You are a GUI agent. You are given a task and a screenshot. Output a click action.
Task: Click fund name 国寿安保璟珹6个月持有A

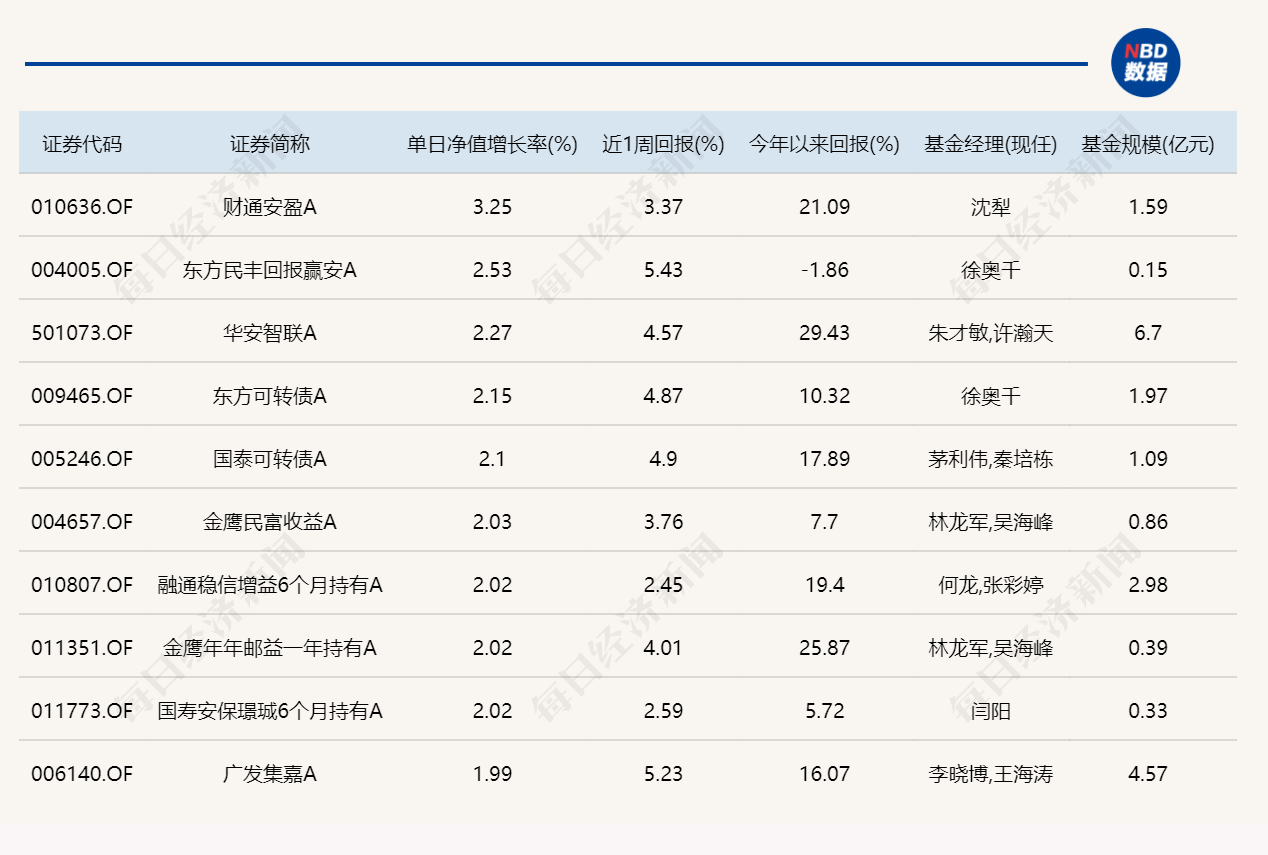tap(270, 711)
